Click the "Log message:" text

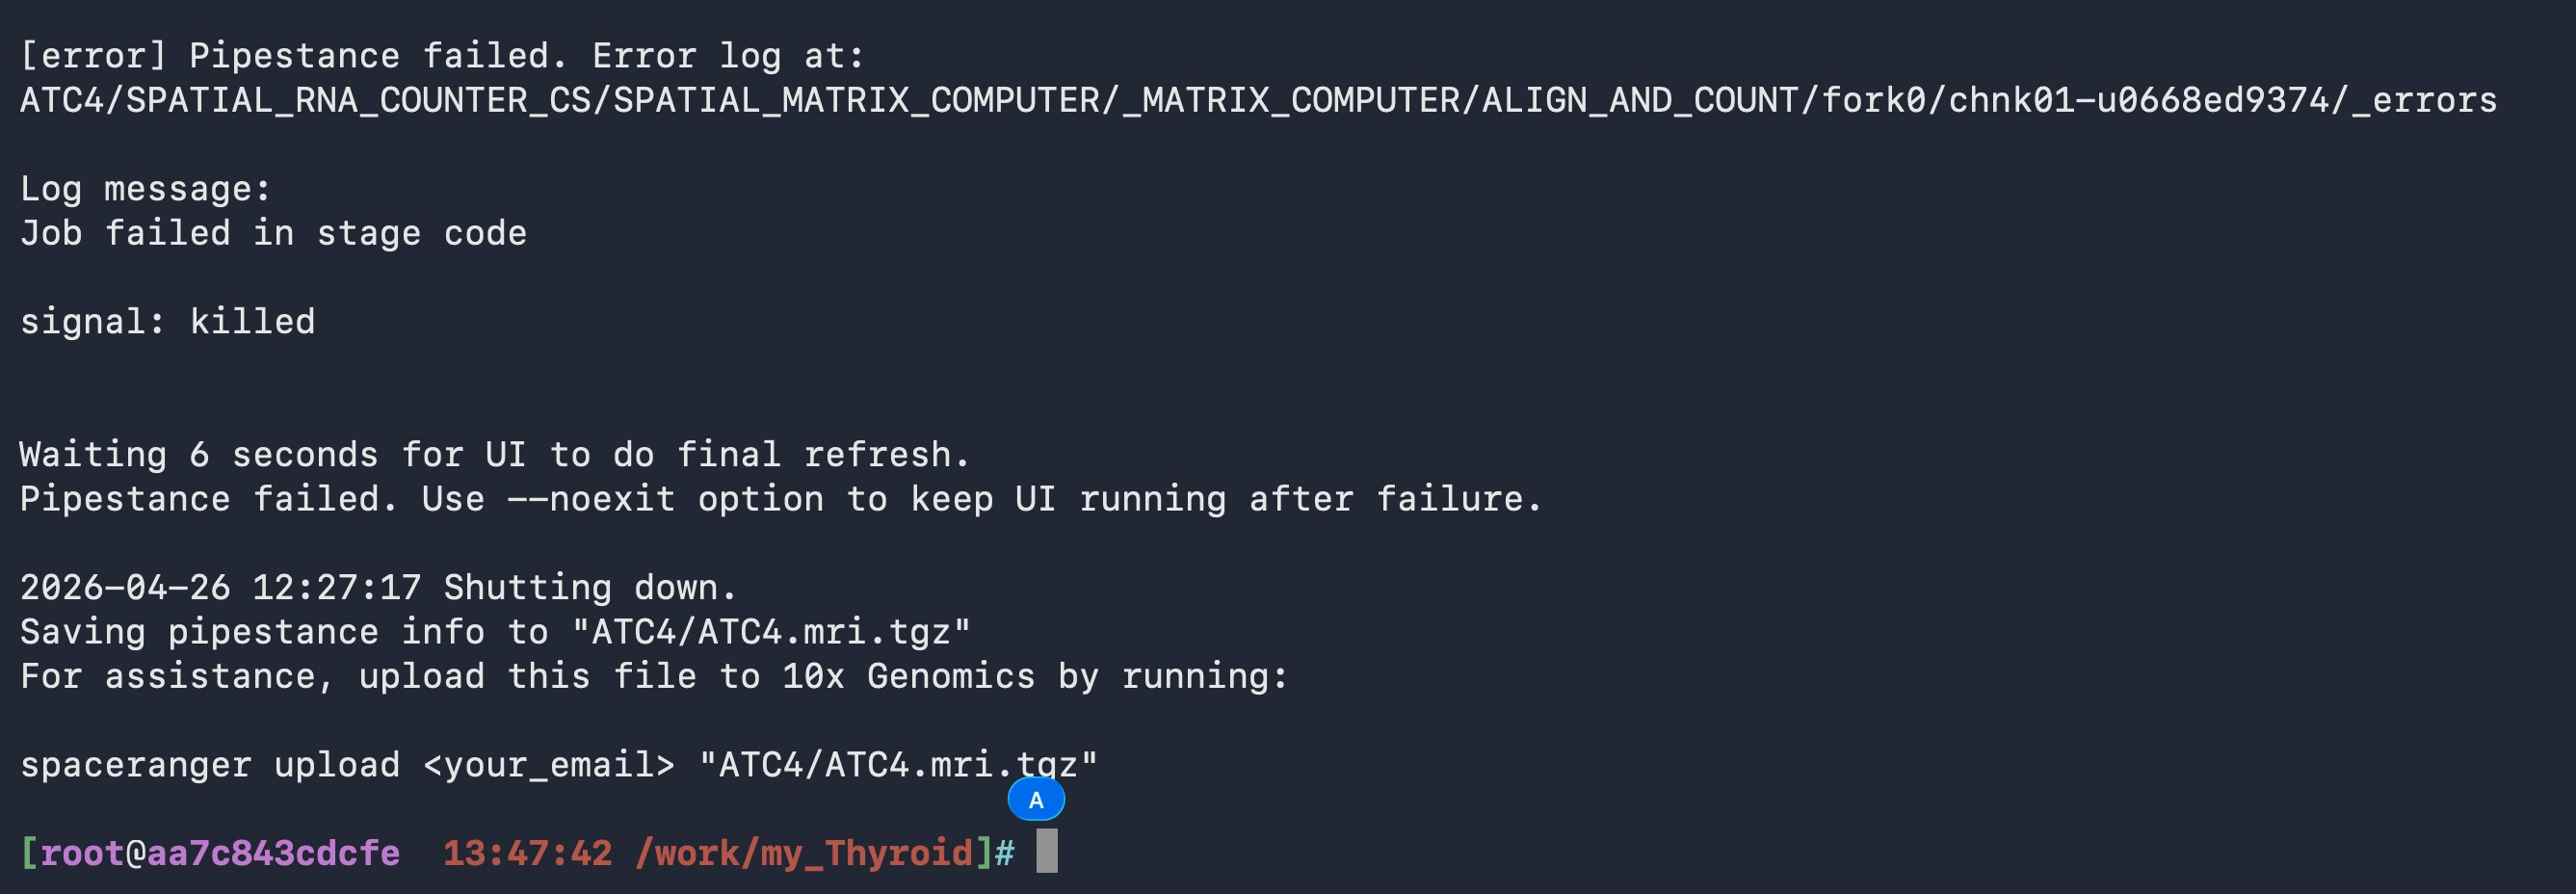point(145,189)
